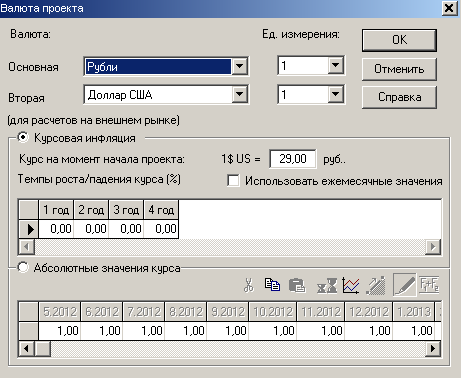Viewport: 461px width, 378px height.
Task: Open the units dropdown beside Доллар США
Action: point(335,94)
